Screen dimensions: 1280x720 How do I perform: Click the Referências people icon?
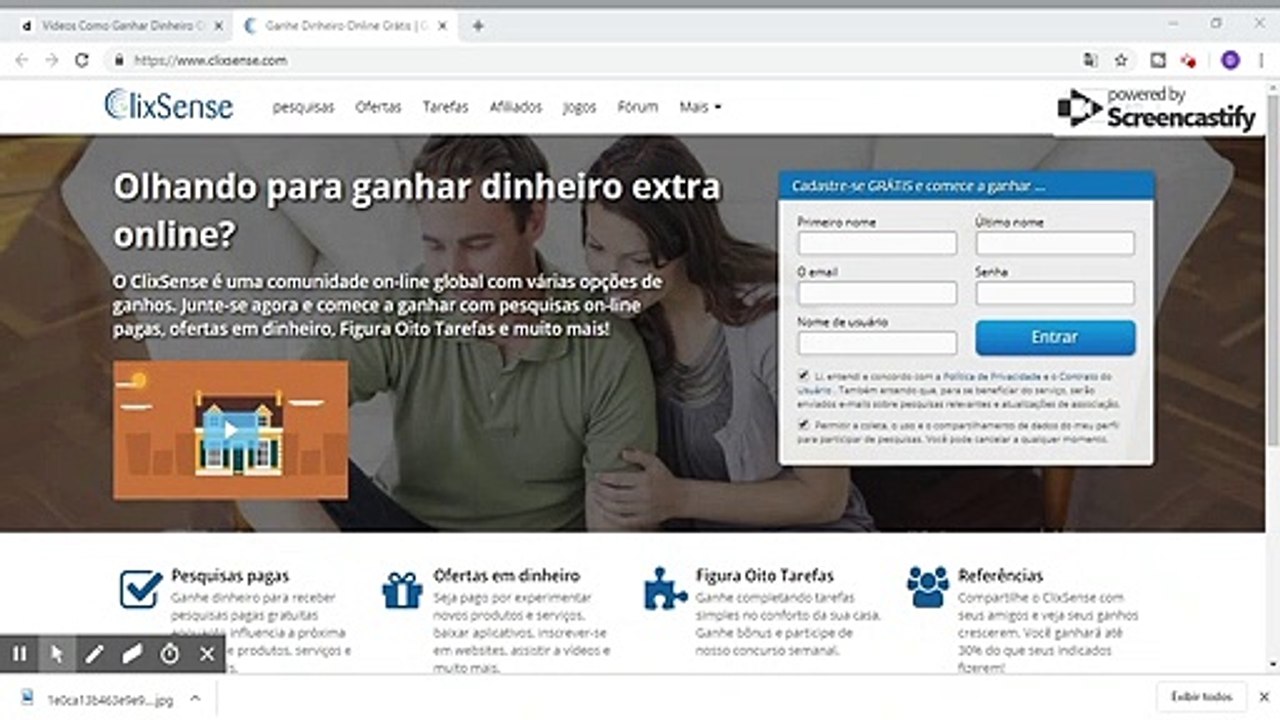927,587
